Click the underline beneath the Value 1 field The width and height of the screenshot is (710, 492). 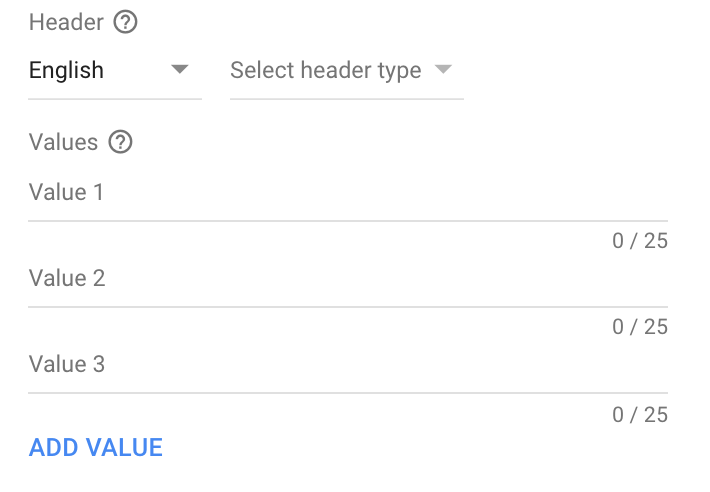pos(347,221)
